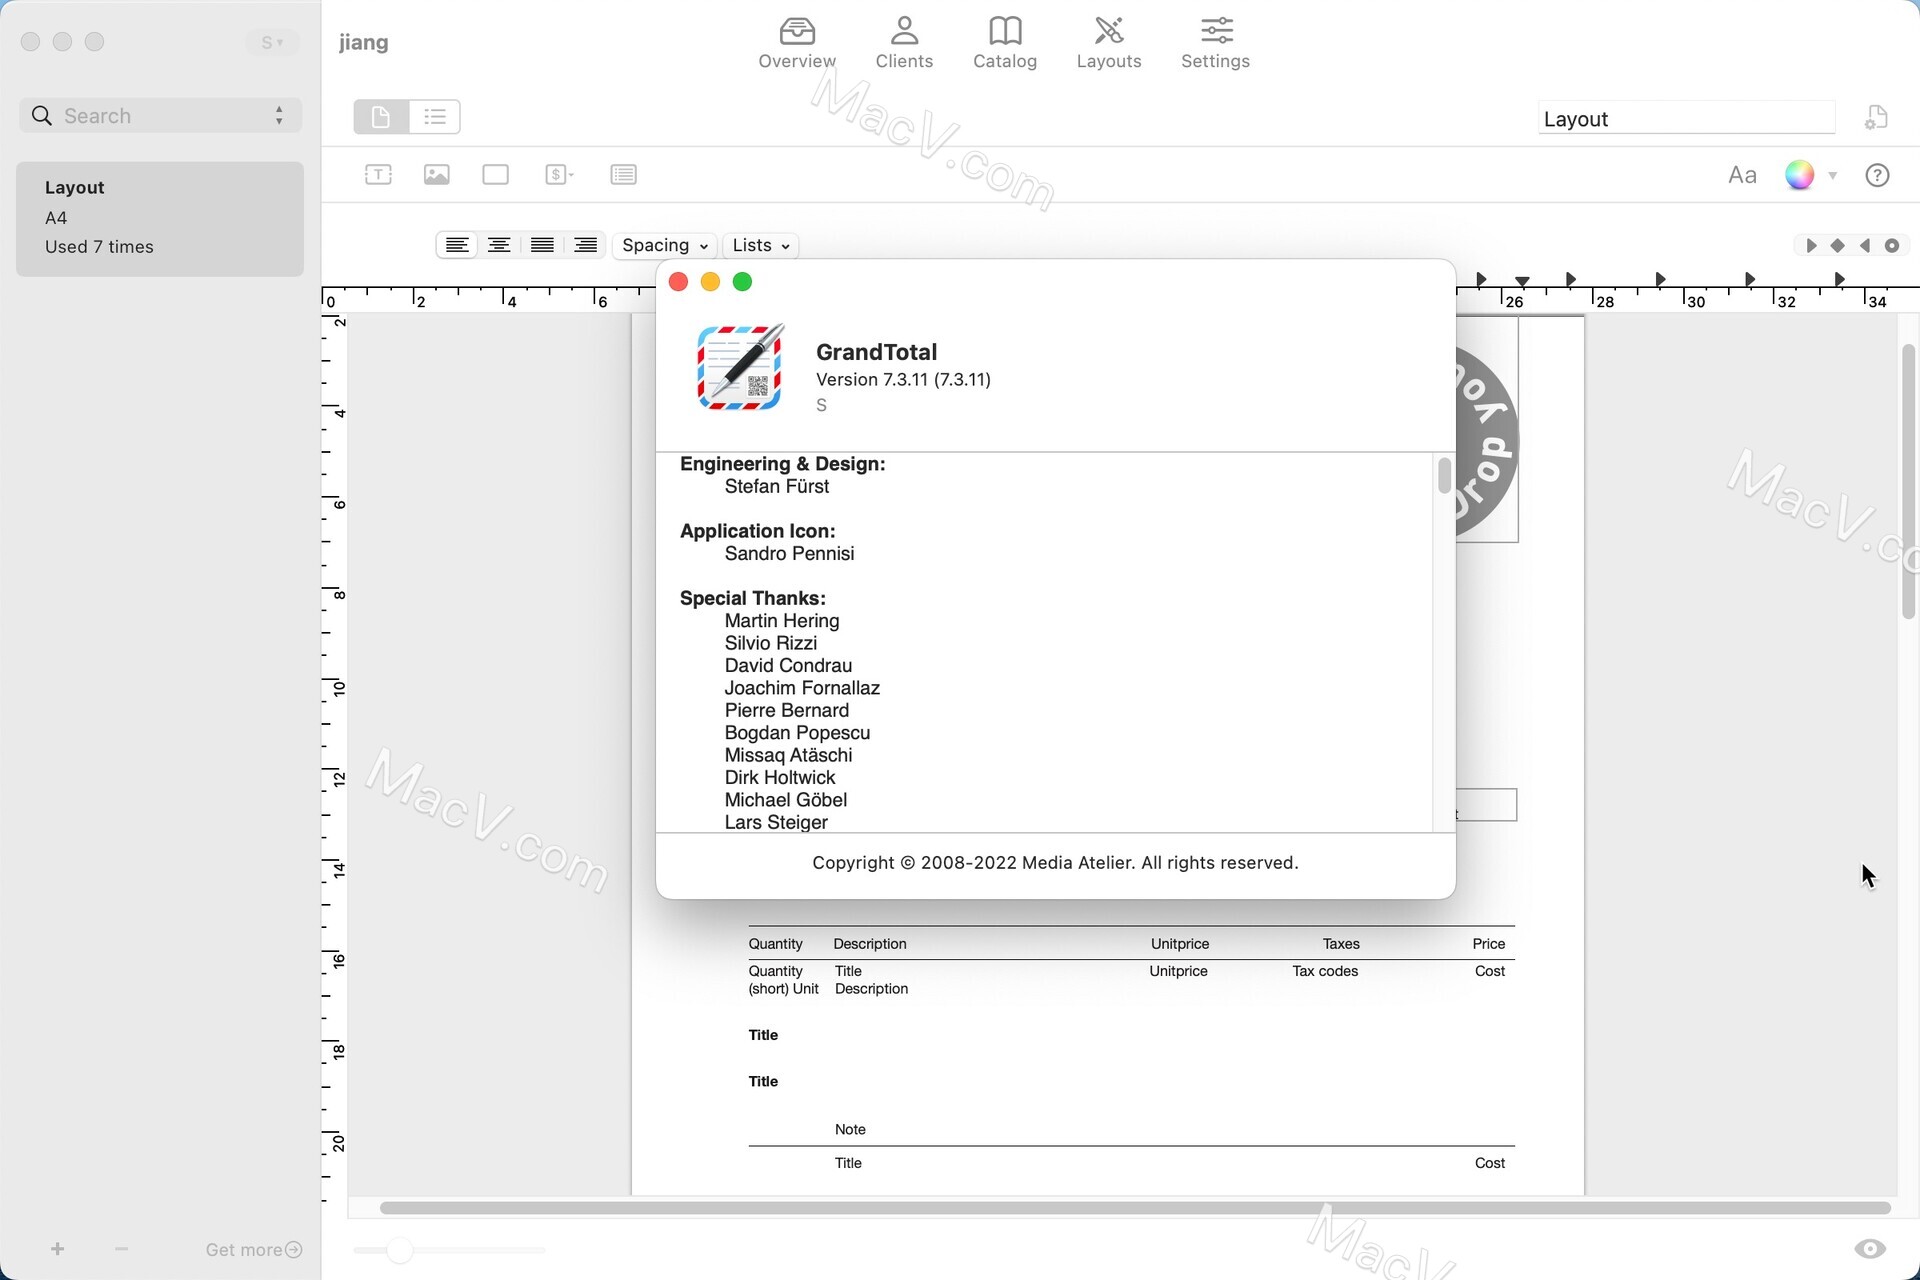Select the Price column header
The image size is (1920, 1280).
pos(1488,944)
